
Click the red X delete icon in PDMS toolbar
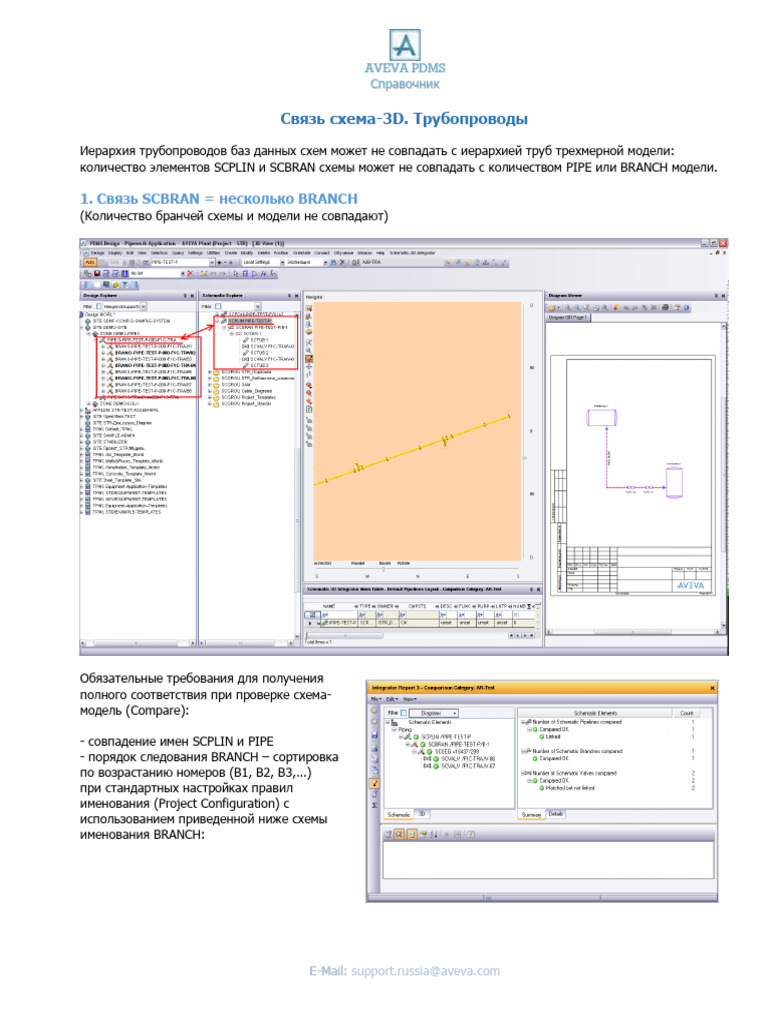190,274
